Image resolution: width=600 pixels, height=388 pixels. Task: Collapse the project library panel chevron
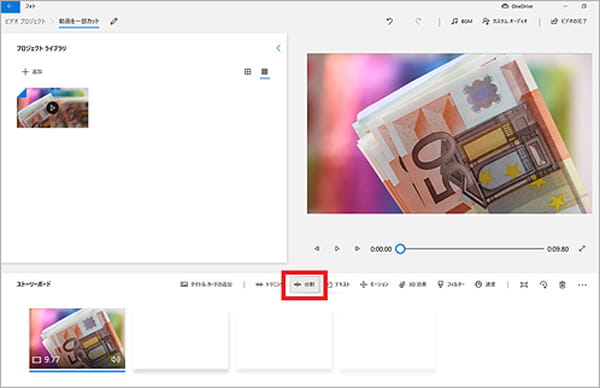[x=278, y=48]
